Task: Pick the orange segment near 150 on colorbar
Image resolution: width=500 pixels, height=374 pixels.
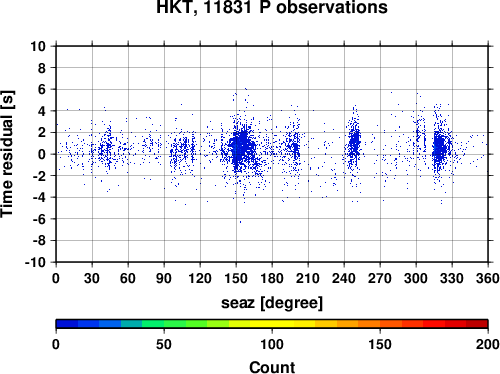Action: click(380, 324)
